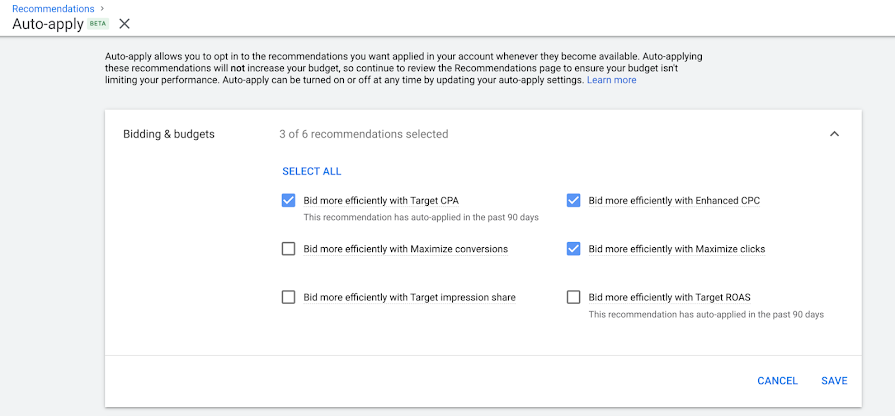Open the Learn more link

[x=611, y=80]
